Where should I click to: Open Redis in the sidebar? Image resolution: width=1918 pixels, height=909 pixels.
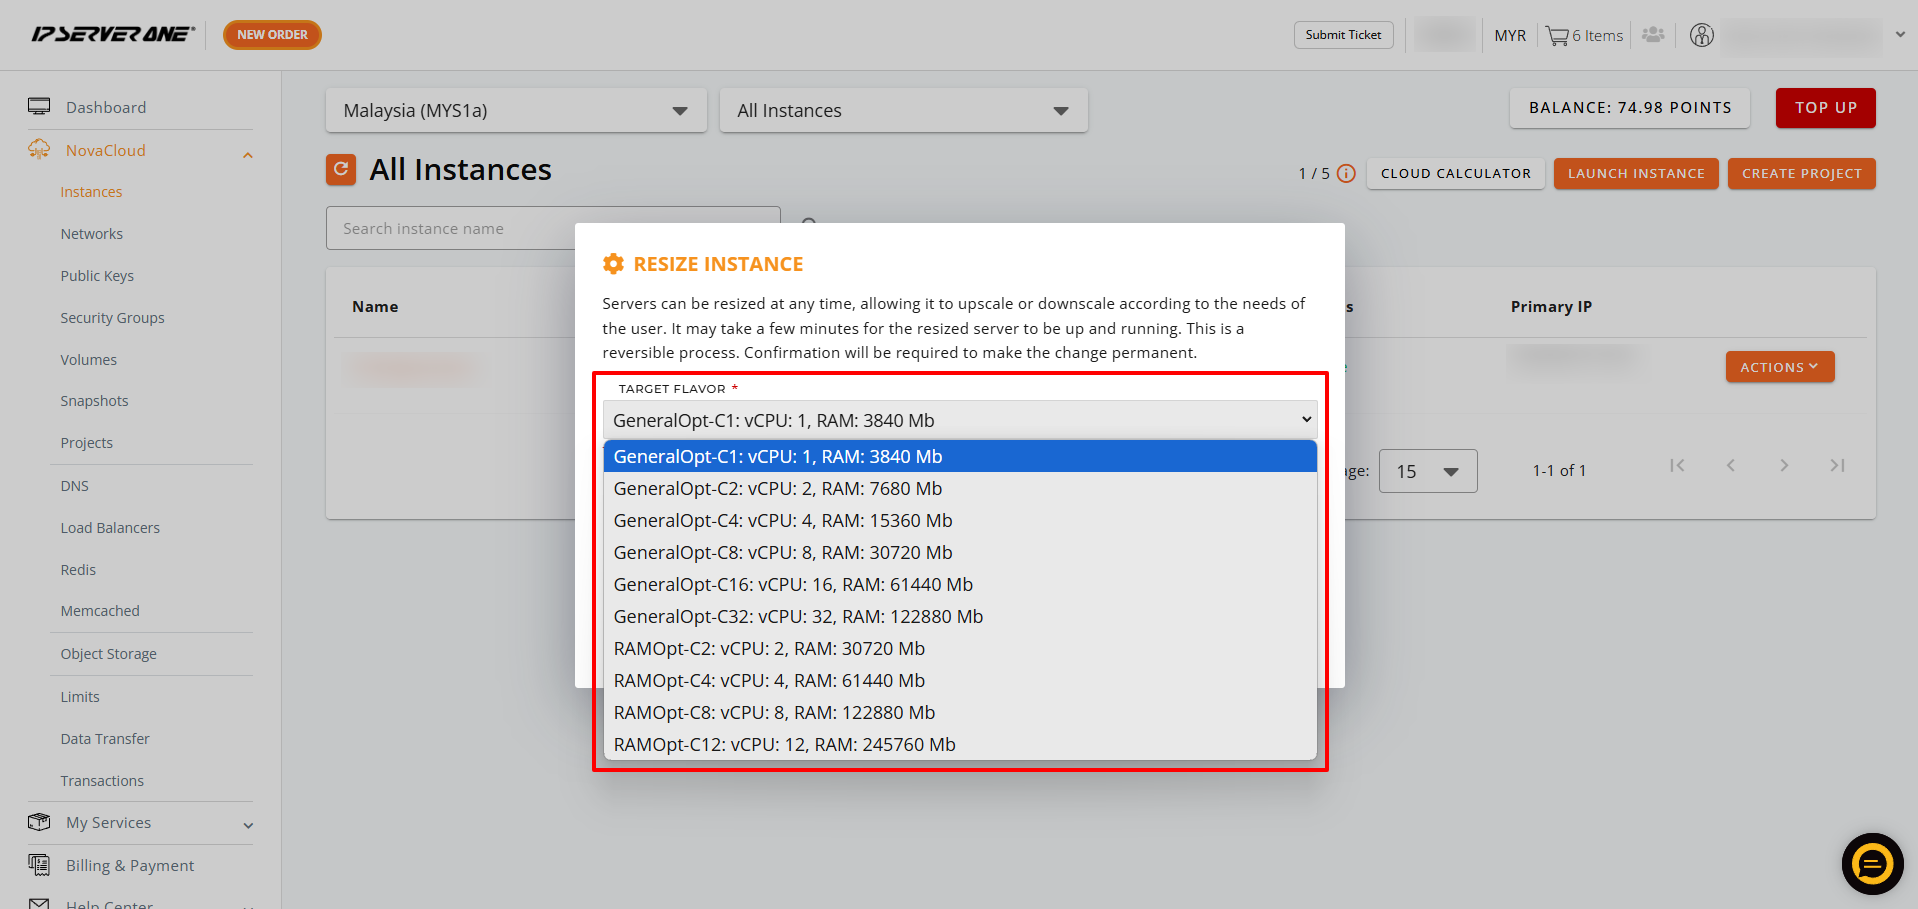78,570
